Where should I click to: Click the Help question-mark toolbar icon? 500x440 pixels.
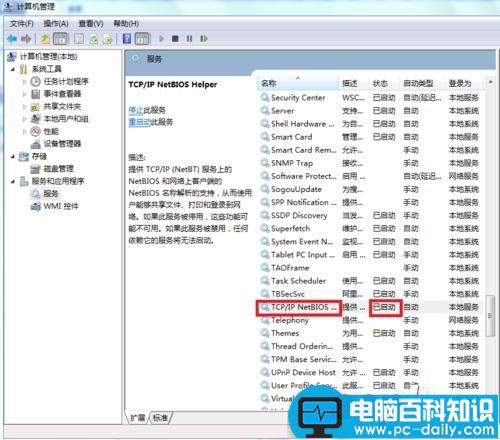127,39
